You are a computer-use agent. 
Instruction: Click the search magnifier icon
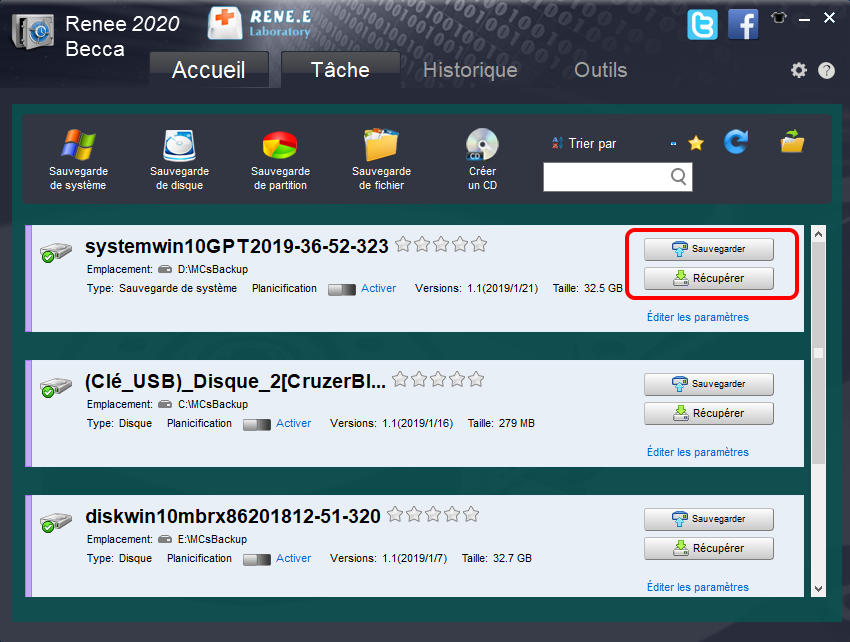click(678, 176)
